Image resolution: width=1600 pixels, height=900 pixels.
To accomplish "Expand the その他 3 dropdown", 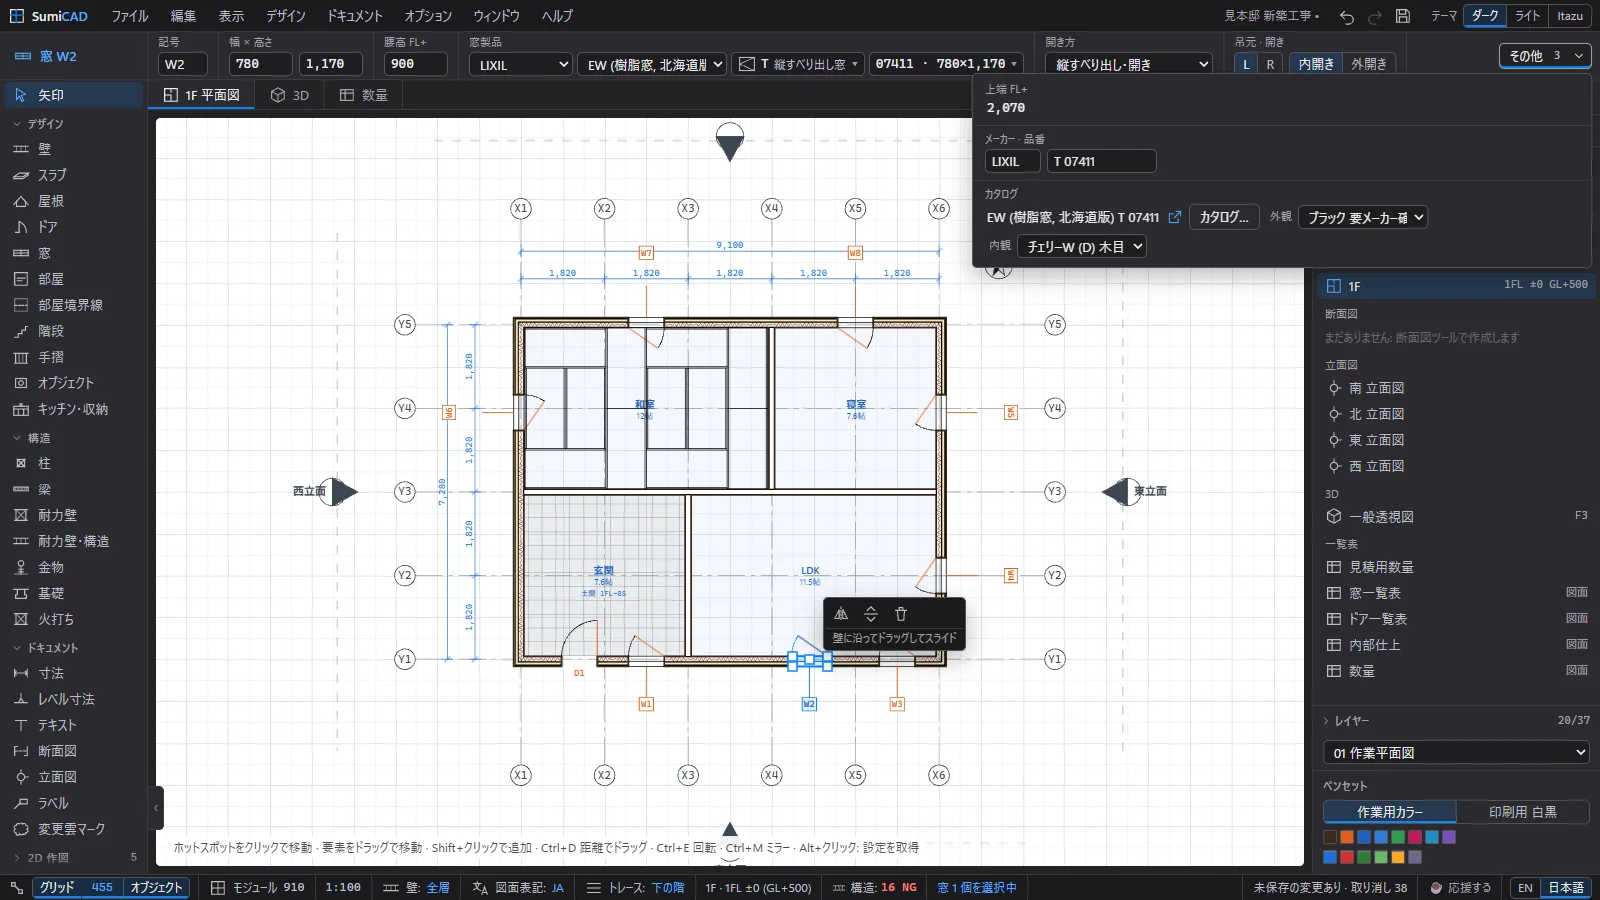I will 1545,56.
